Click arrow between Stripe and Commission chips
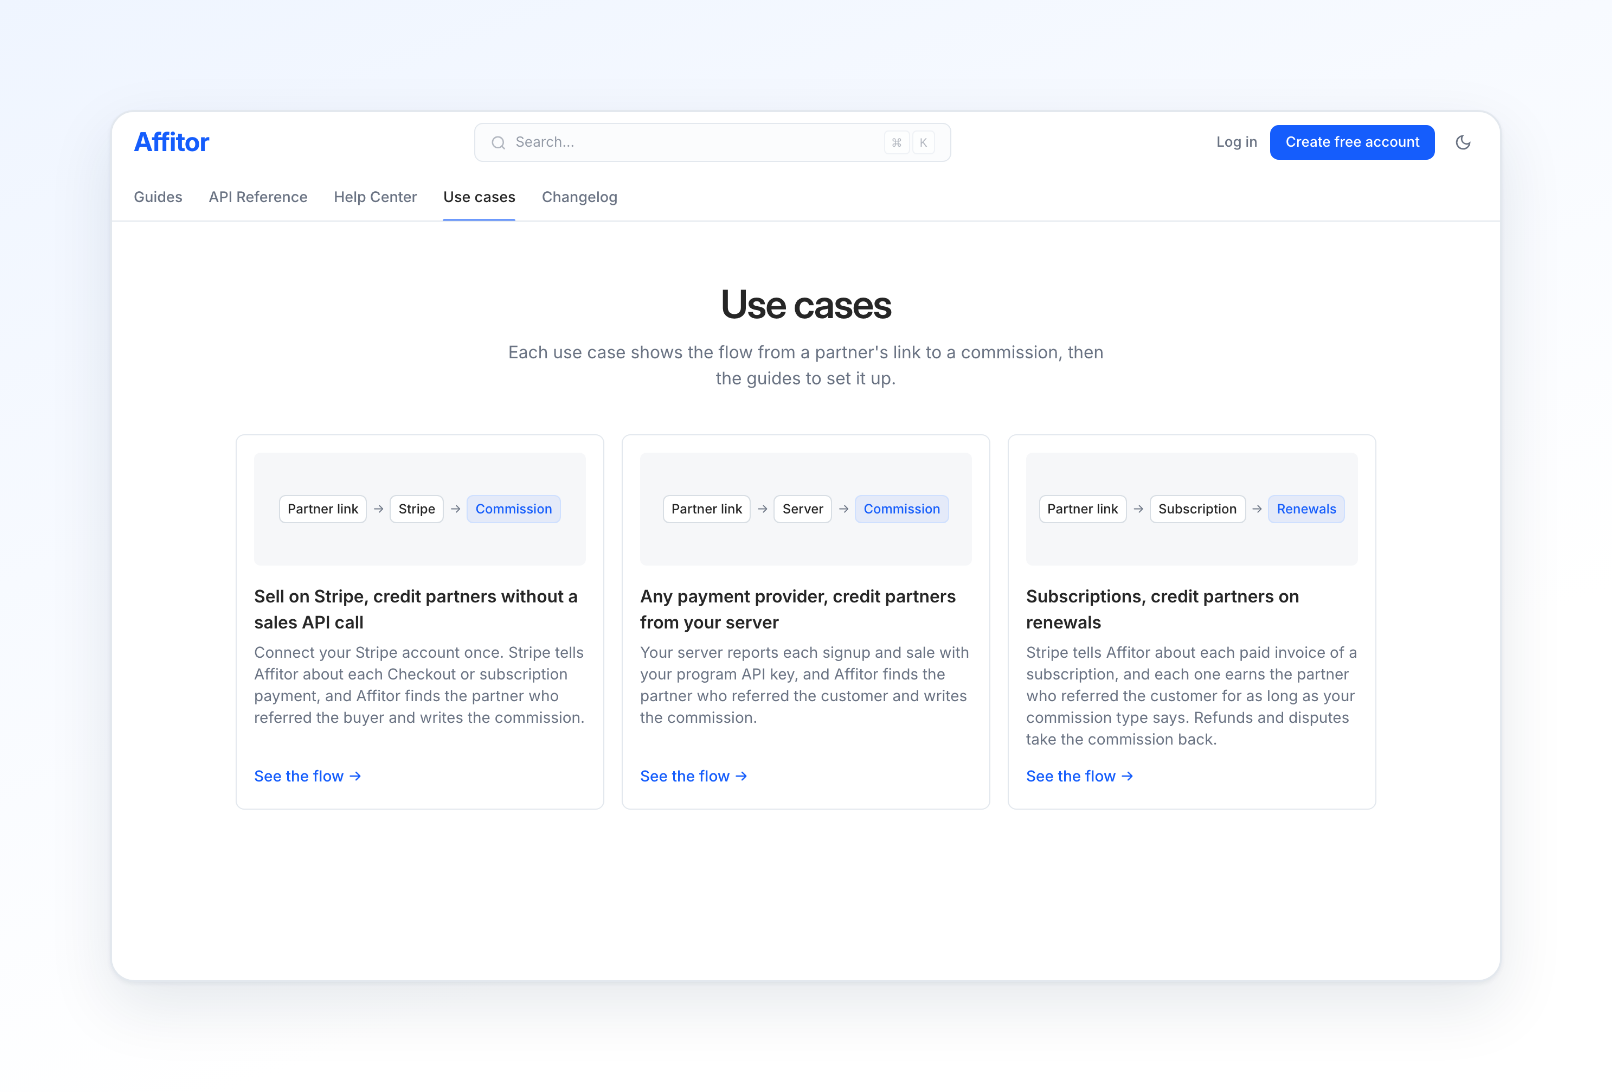 tap(456, 509)
